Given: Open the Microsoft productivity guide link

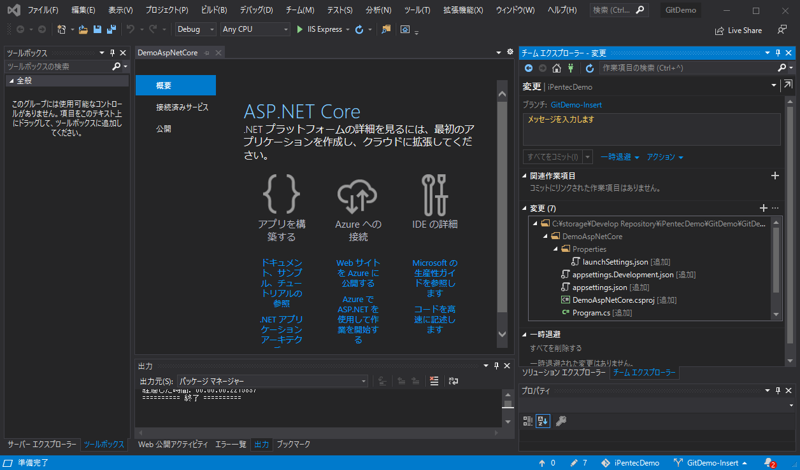Looking at the screenshot, I should click(x=435, y=278).
